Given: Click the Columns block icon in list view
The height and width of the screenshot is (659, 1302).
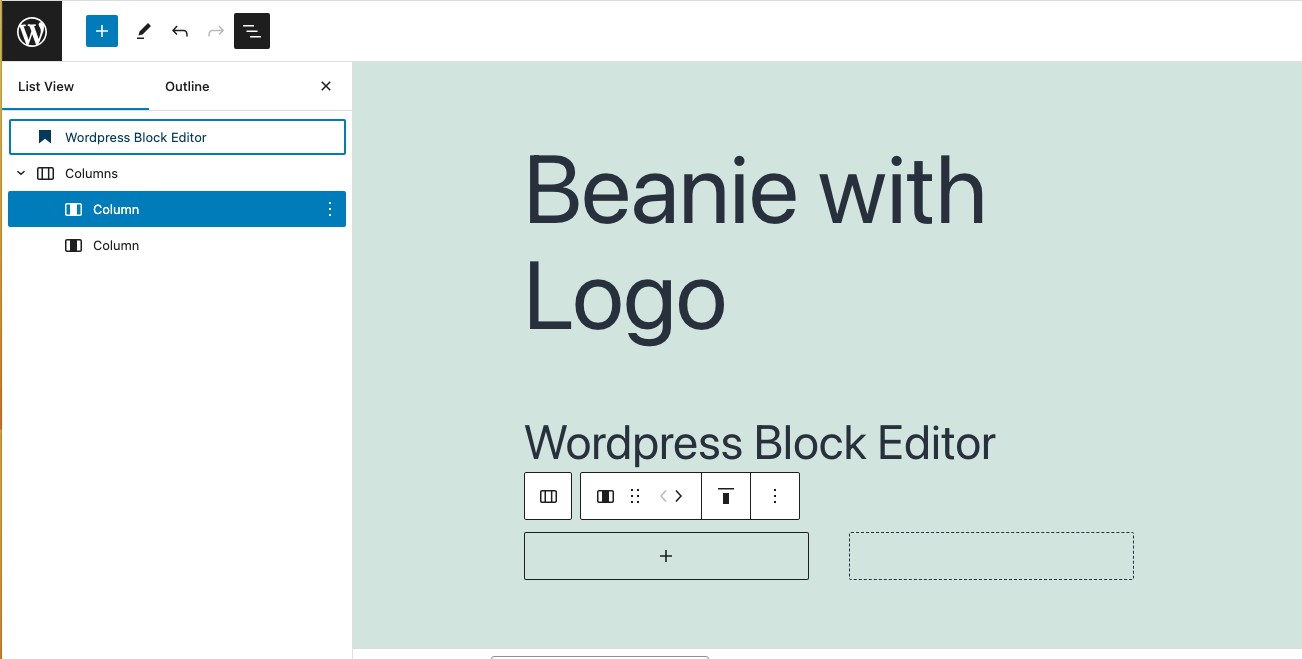Looking at the screenshot, I should [45, 173].
